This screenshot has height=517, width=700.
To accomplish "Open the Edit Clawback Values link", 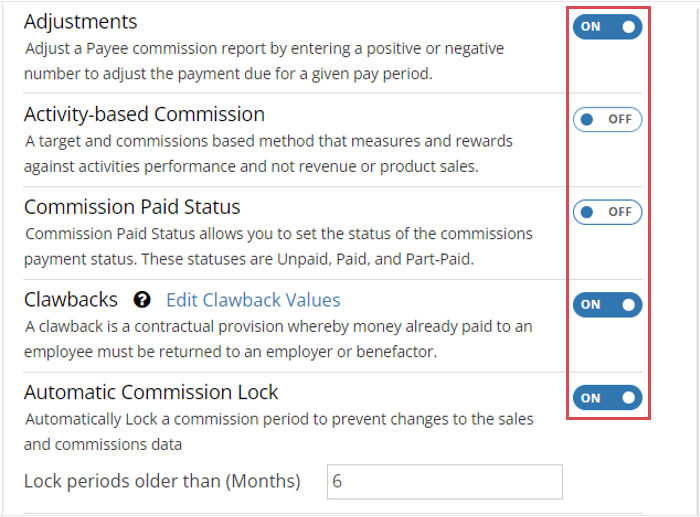I will click(253, 300).
